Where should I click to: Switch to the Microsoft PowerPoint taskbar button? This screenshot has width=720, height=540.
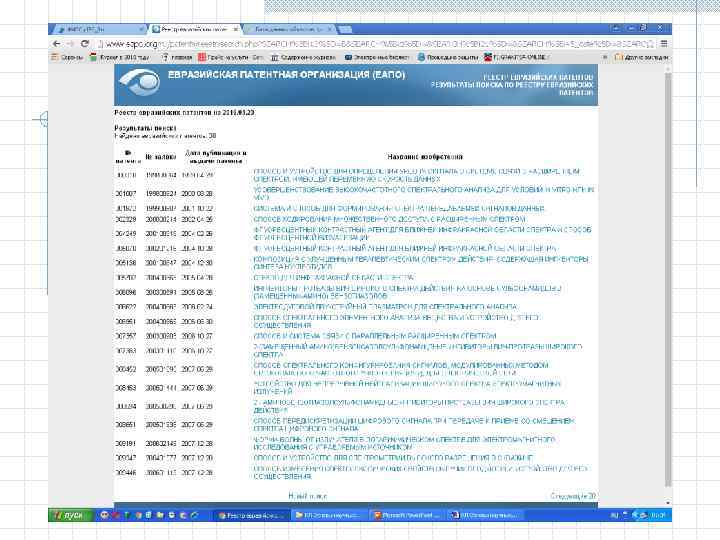408,516
